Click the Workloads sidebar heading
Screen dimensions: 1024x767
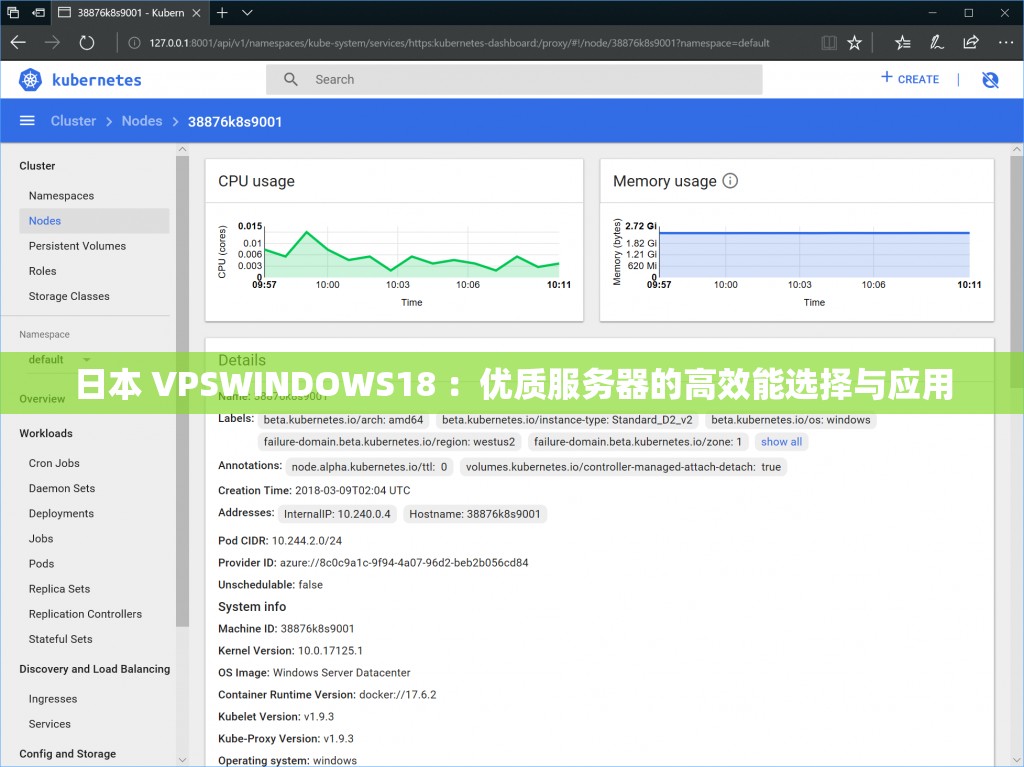pos(46,433)
